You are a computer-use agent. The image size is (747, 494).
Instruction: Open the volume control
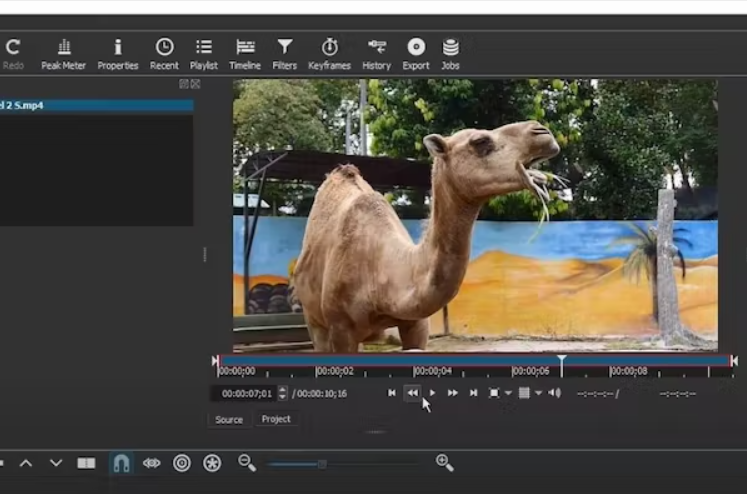555,393
